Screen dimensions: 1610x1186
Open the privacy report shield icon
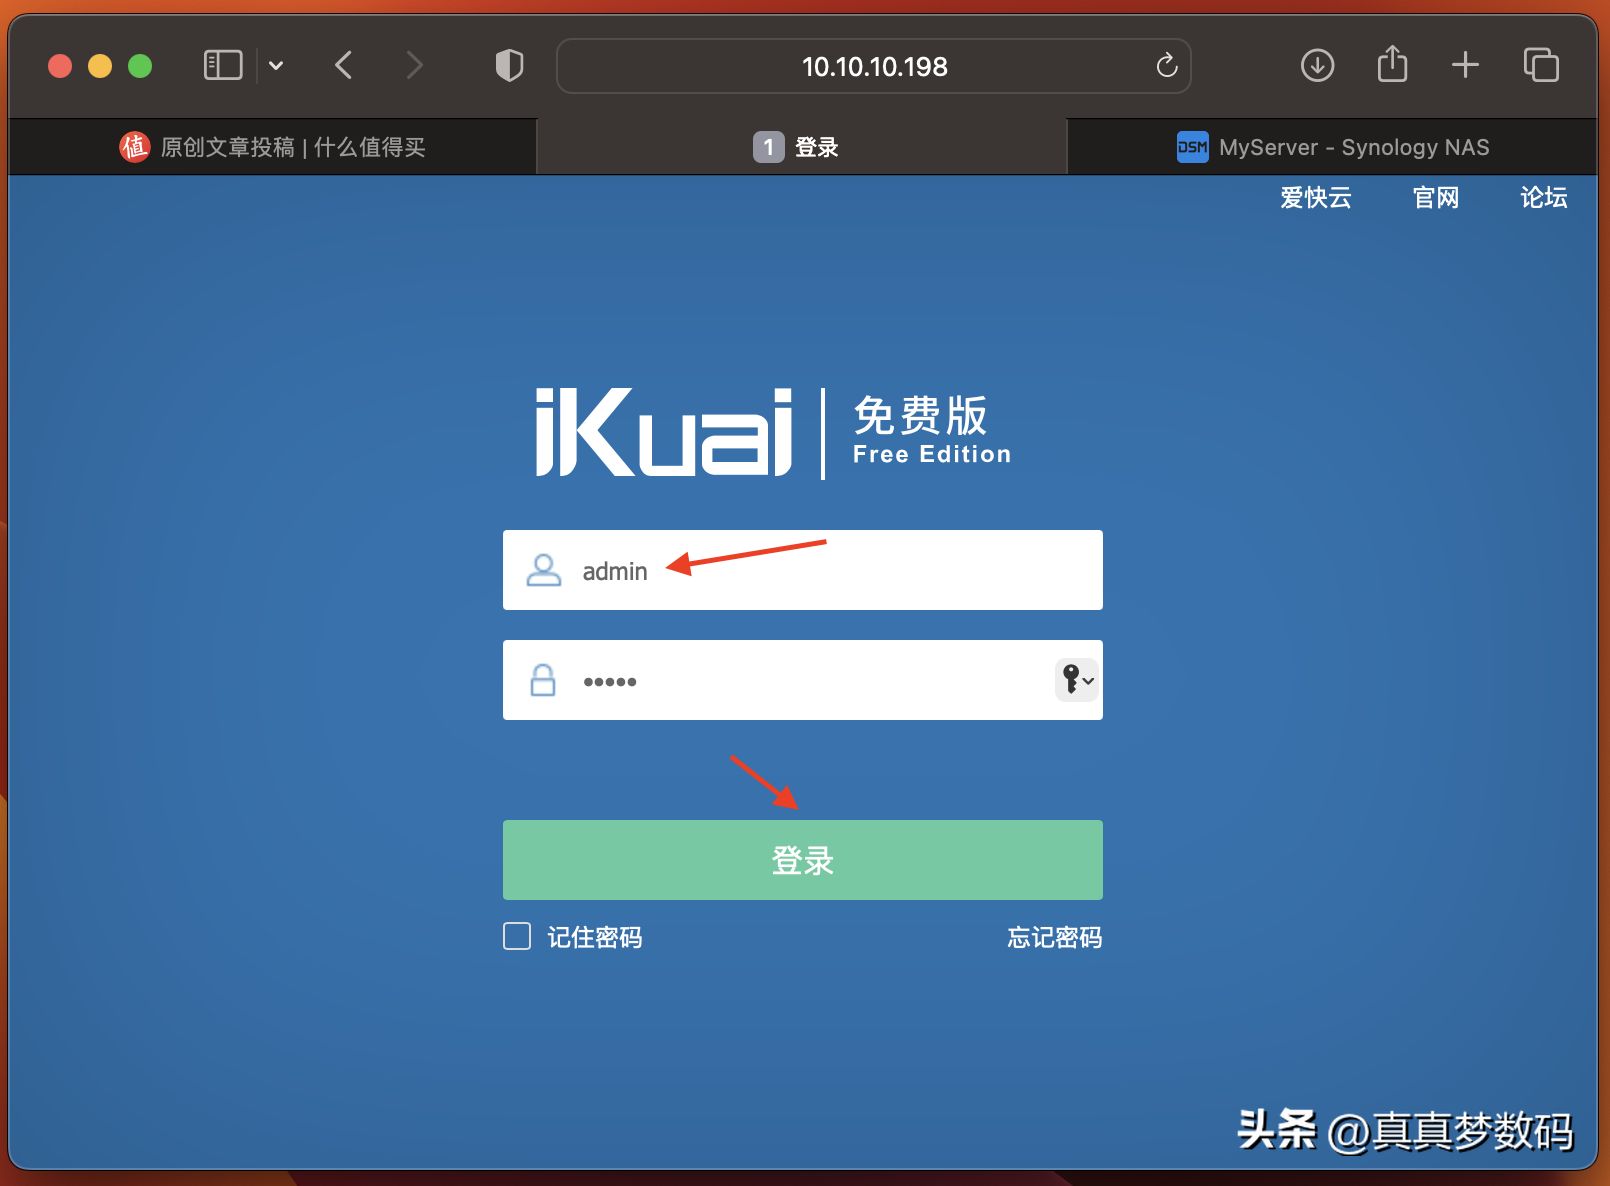click(510, 66)
